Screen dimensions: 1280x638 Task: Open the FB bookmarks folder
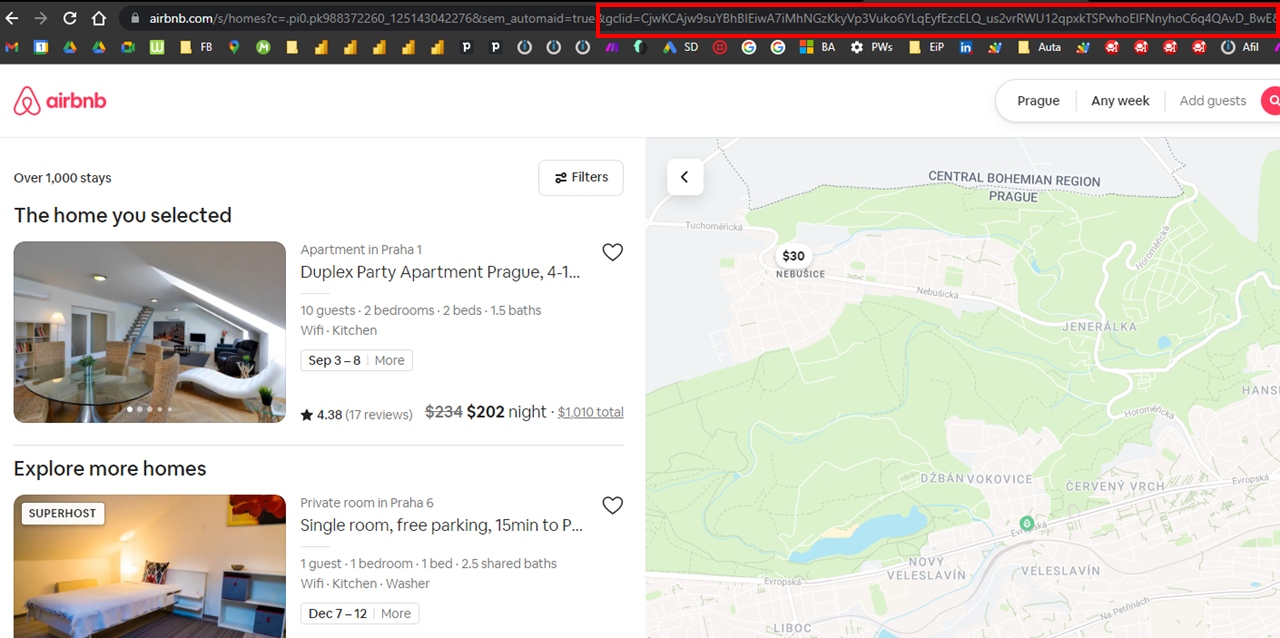[196, 47]
